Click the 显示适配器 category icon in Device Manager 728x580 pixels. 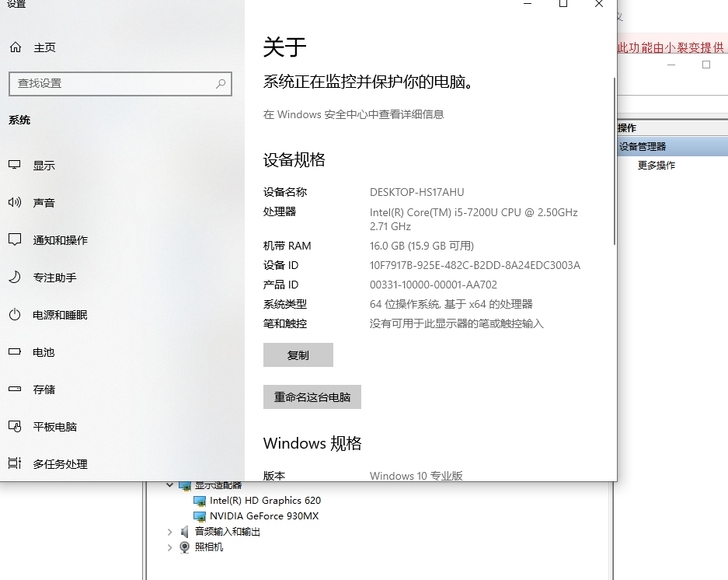pyautogui.click(x=185, y=486)
